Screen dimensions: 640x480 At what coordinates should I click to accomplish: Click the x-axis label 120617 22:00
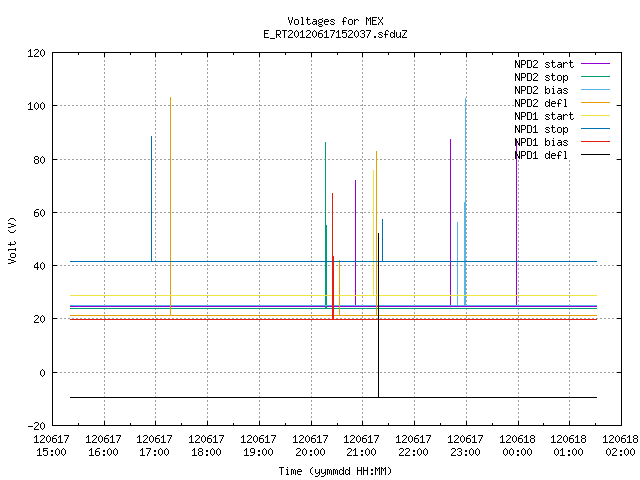pyautogui.click(x=413, y=446)
